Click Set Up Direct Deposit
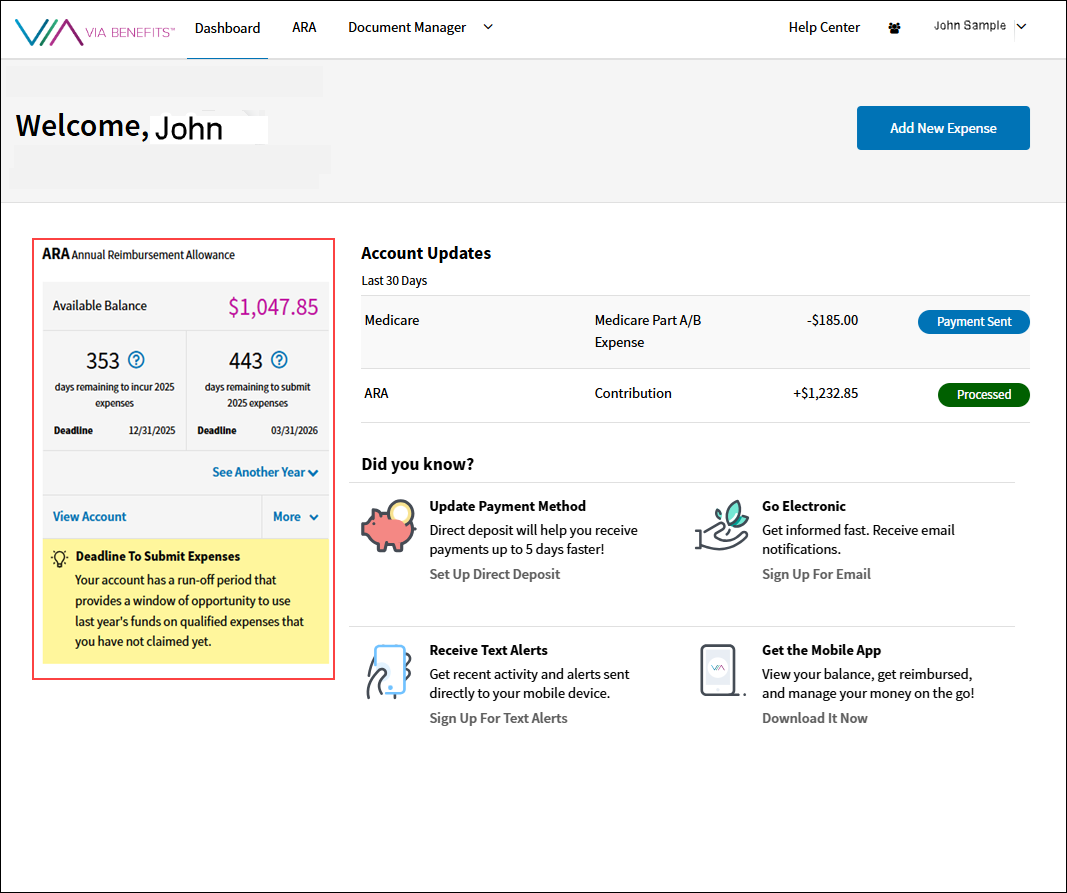 point(494,574)
